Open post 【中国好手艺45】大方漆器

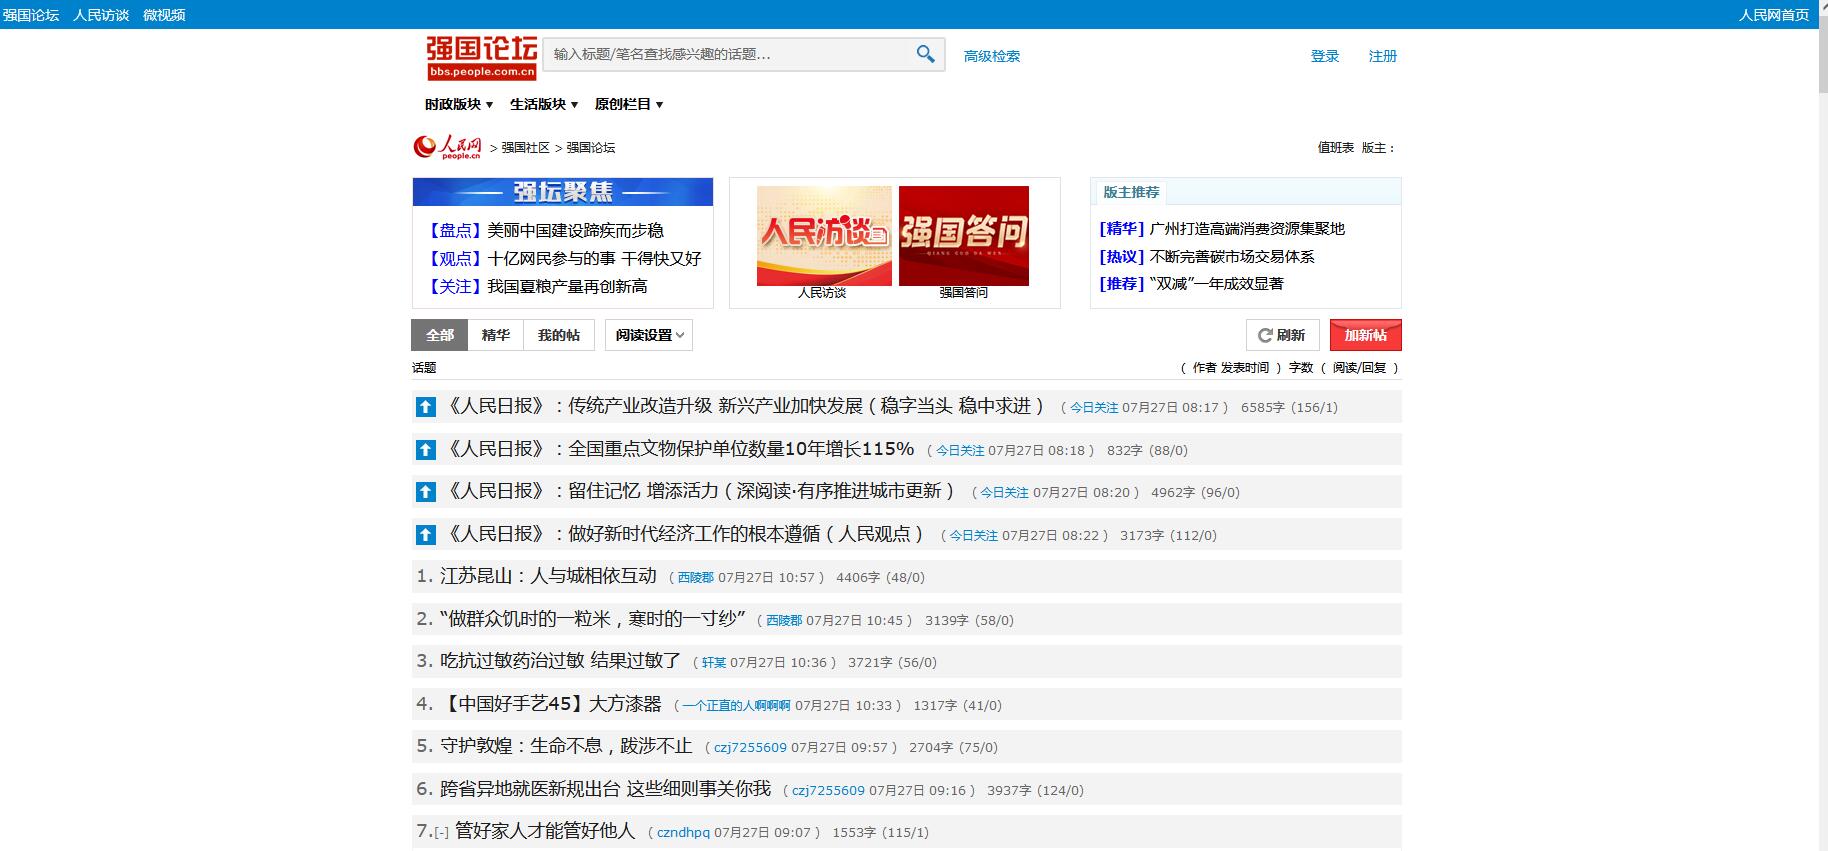(x=551, y=704)
